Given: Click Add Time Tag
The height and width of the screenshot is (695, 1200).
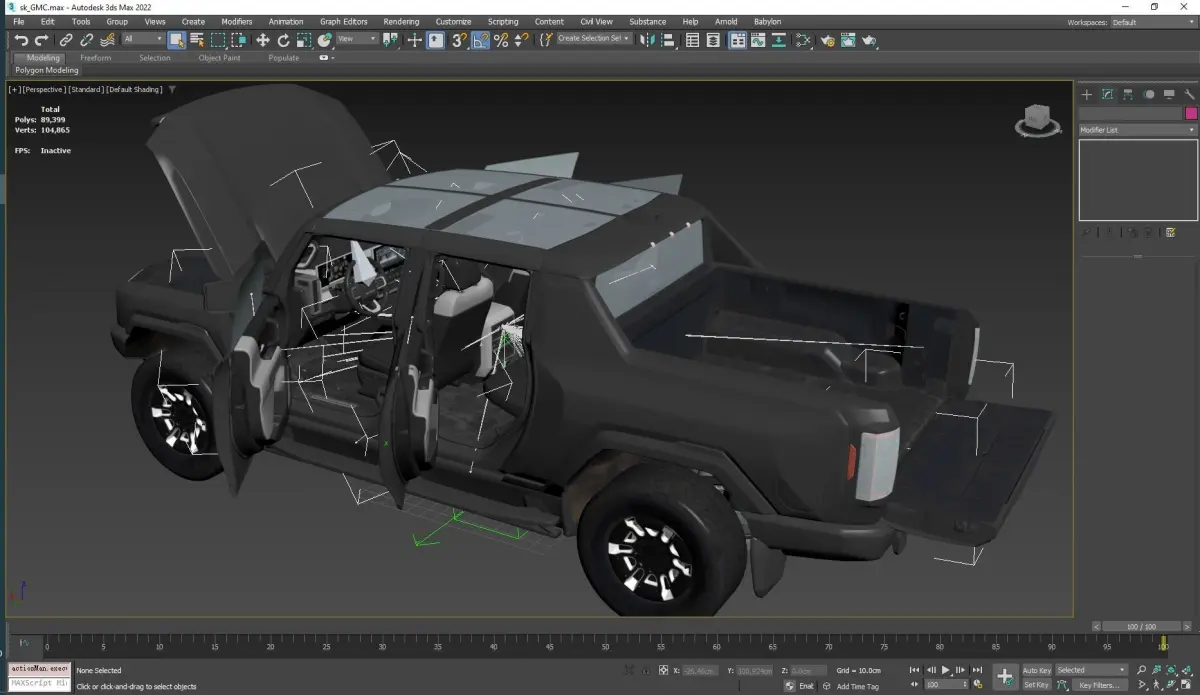Looking at the screenshot, I should coord(857,686).
